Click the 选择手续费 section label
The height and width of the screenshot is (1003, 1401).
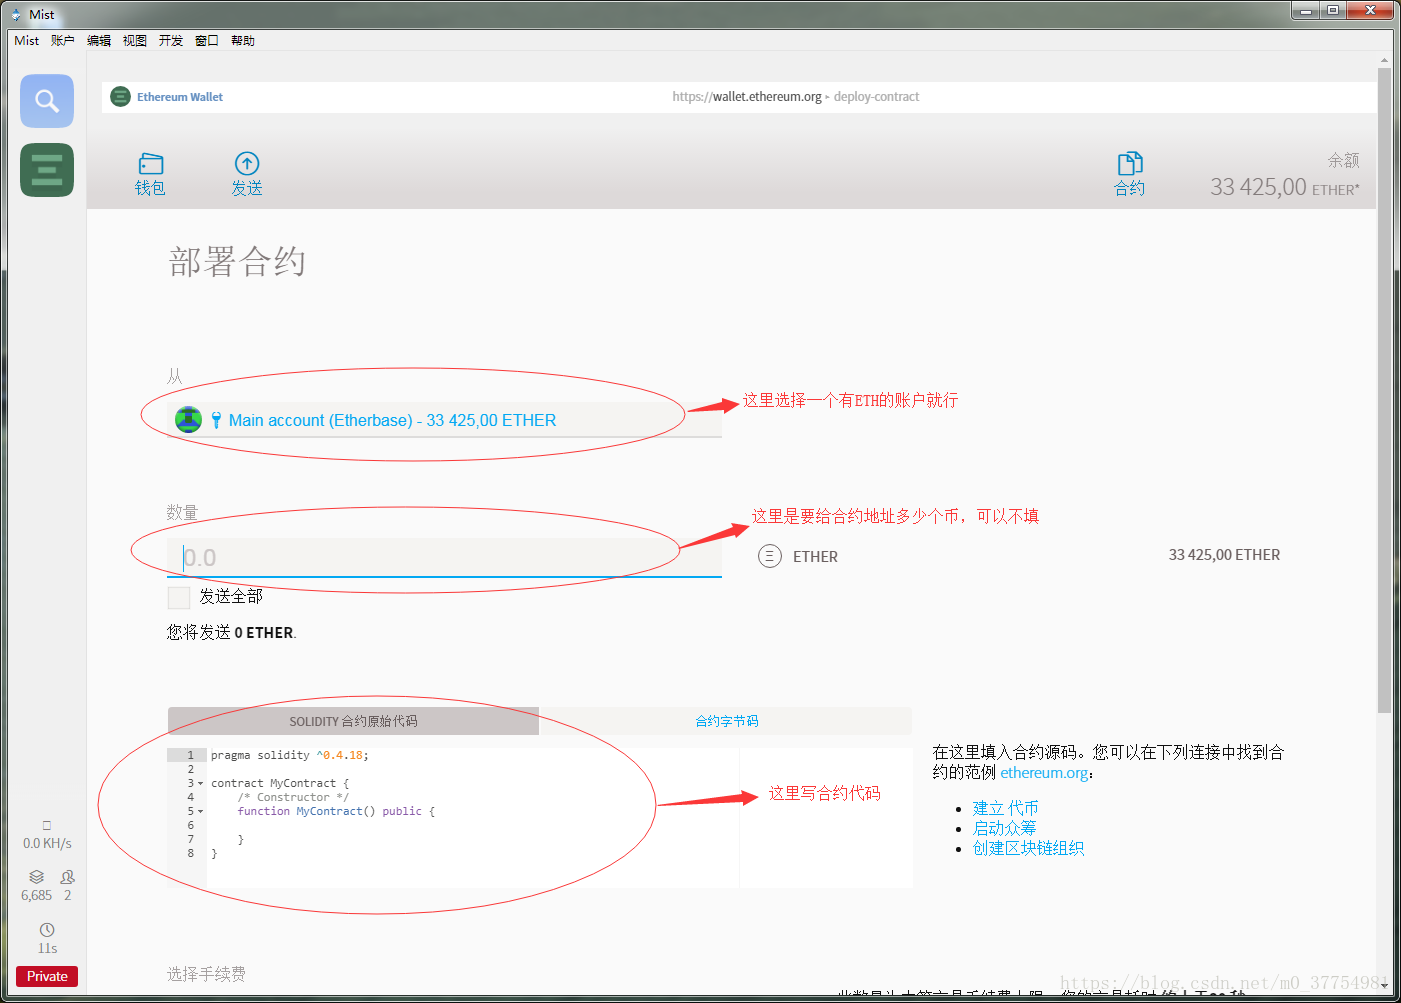tap(206, 974)
